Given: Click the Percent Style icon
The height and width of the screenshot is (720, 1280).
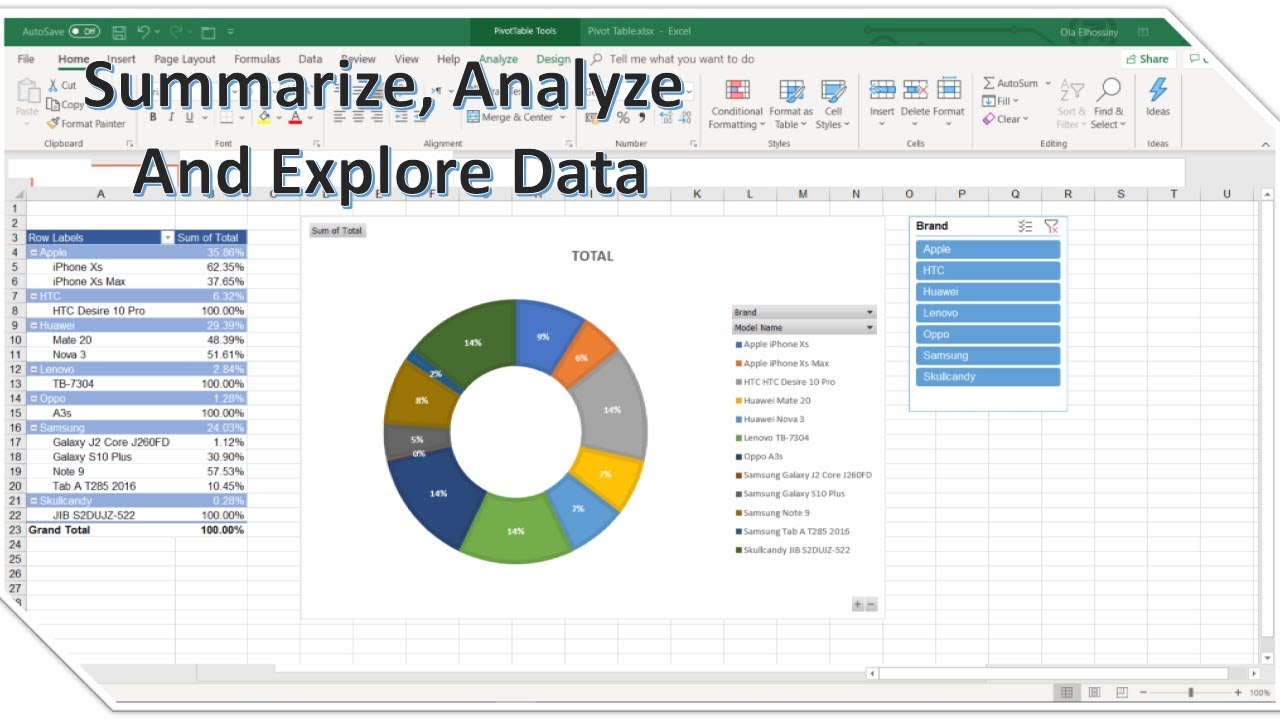Looking at the screenshot, I should (623, 118).
